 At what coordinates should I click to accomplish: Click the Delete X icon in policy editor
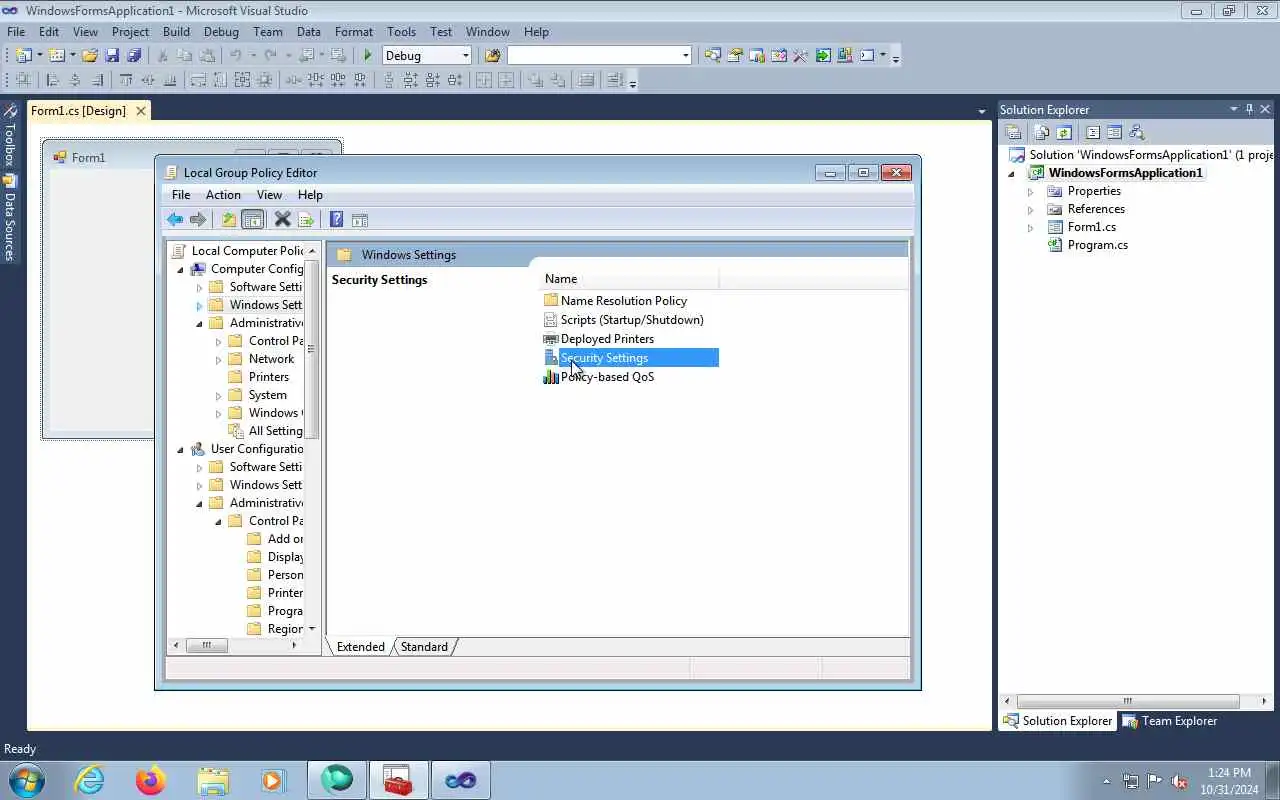click(x=282, y=220)
